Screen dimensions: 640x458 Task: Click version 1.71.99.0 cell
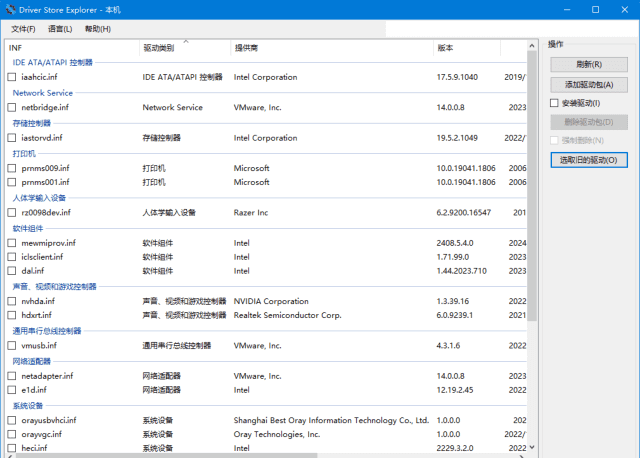[453, 257]
